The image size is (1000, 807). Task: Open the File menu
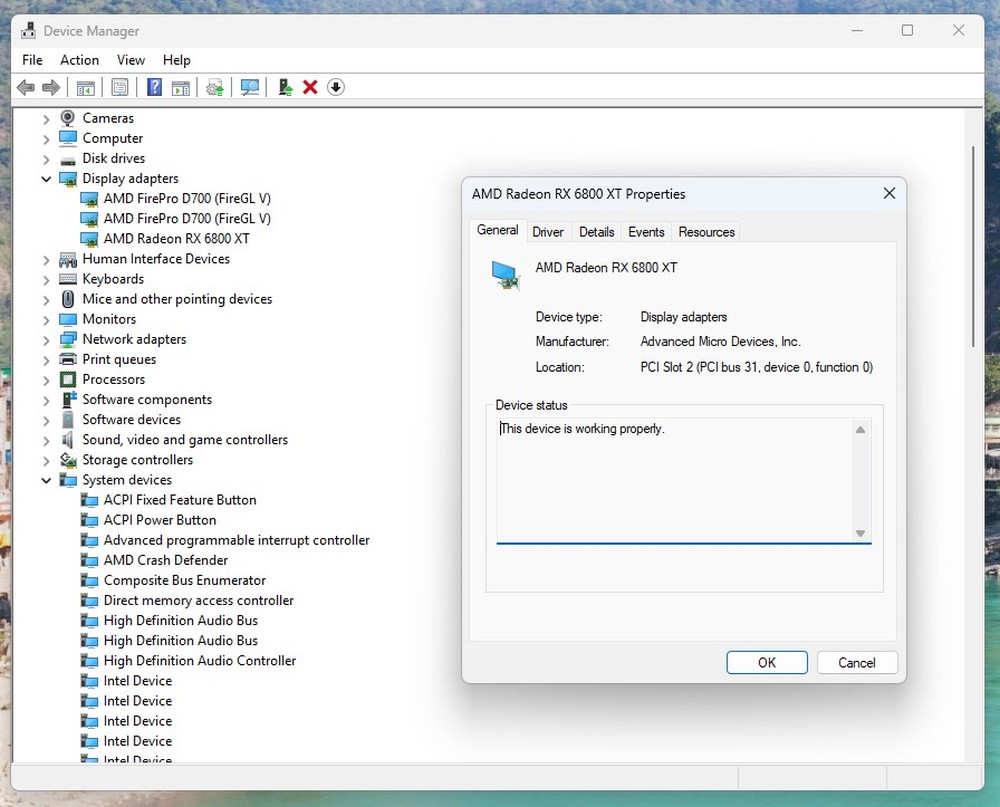32,60
